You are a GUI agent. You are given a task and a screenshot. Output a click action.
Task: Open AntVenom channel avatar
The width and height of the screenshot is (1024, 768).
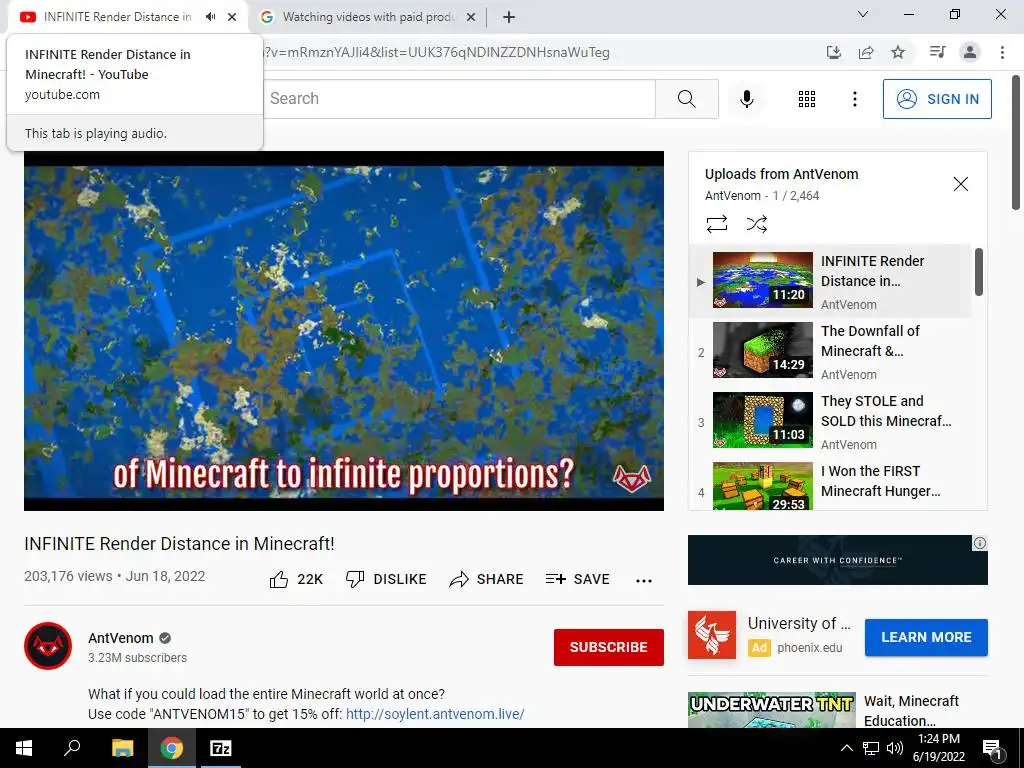tap(48, 646)
